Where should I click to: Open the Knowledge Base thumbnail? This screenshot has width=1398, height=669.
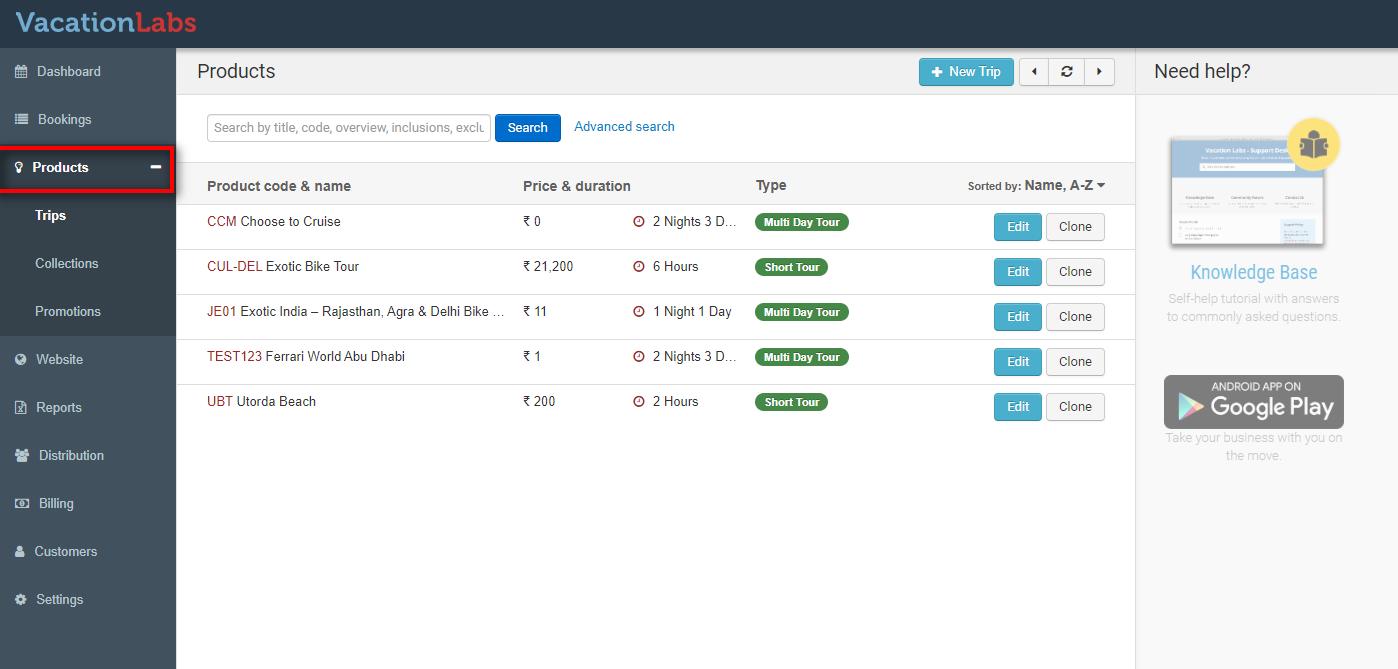[x=1247, y=192]
